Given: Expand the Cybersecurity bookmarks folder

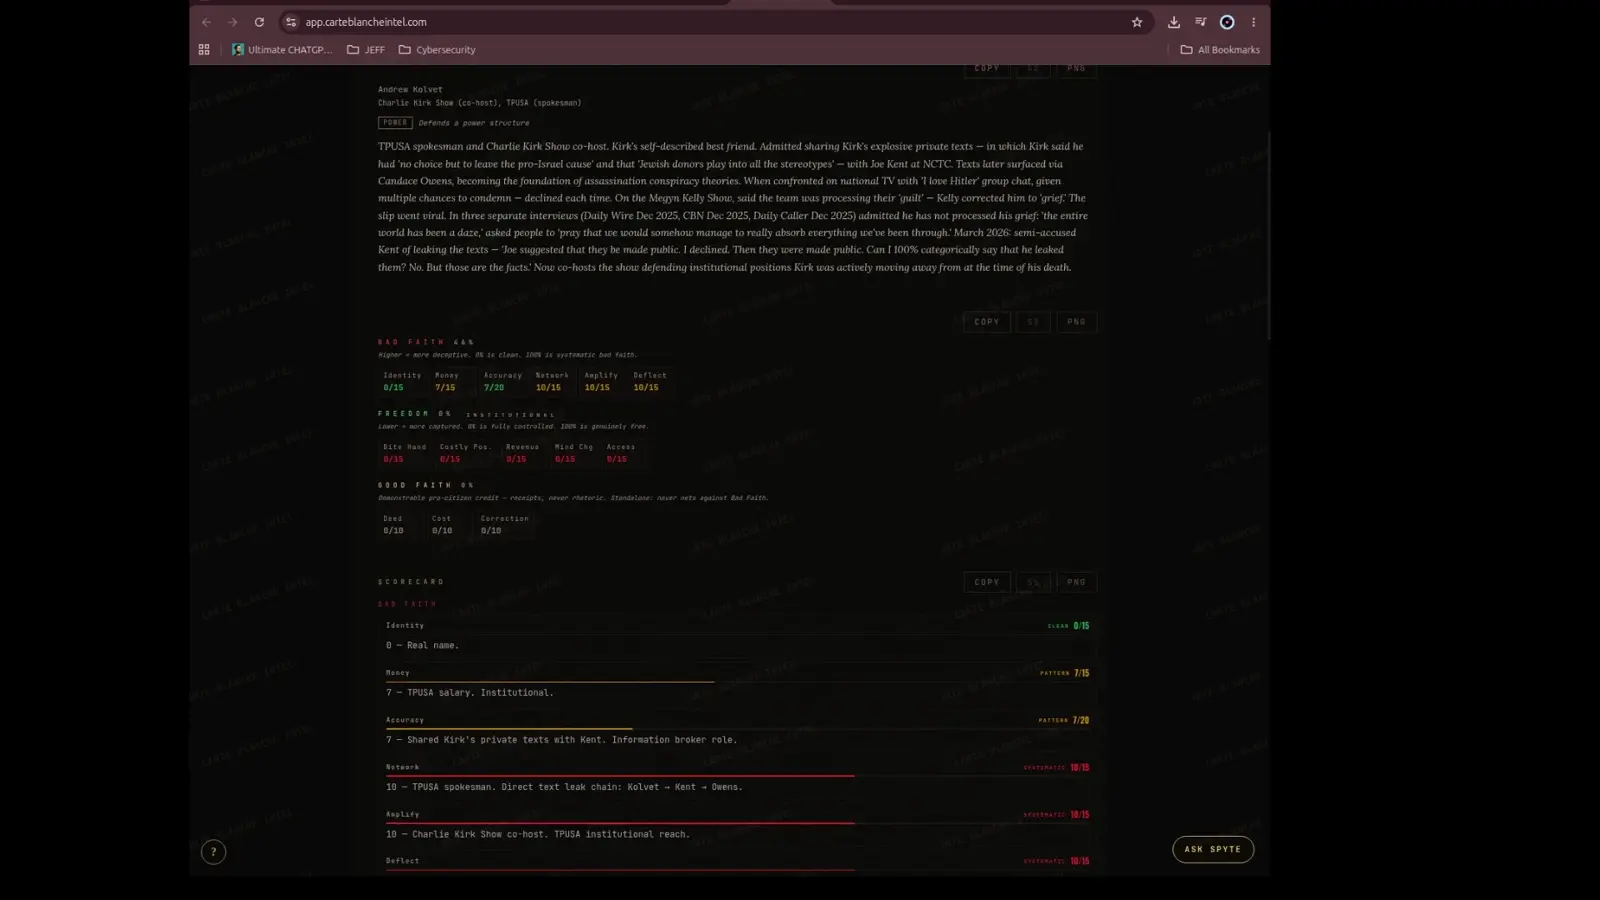Looking at the screenshot, I should [x=437, y=49].
